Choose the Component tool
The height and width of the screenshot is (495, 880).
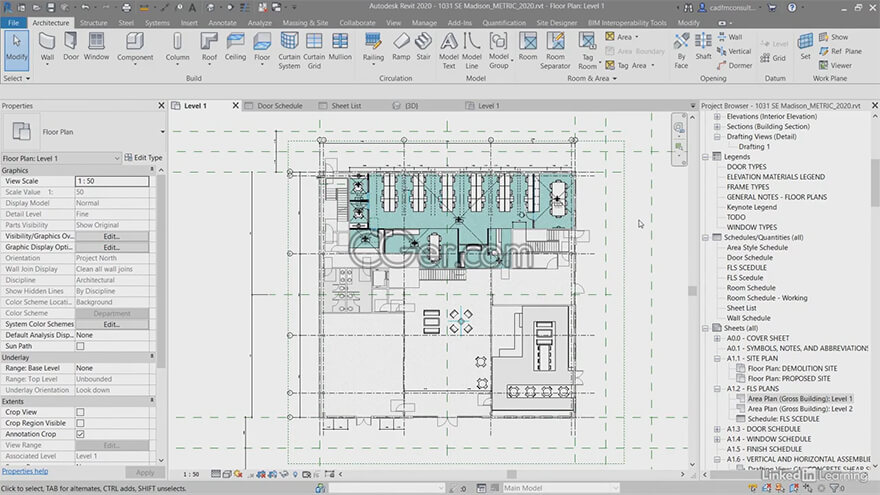135,47
